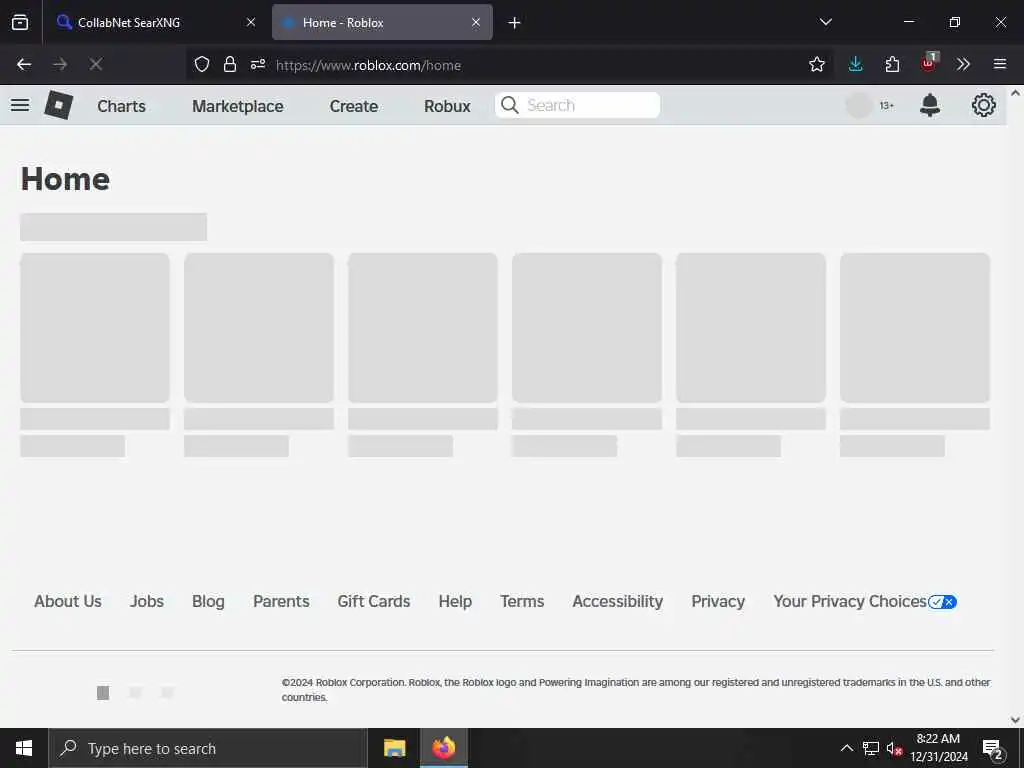Expand more tools overflow chevron
This screenshot has width=1024, height=768.
click(x=963, y=64)
